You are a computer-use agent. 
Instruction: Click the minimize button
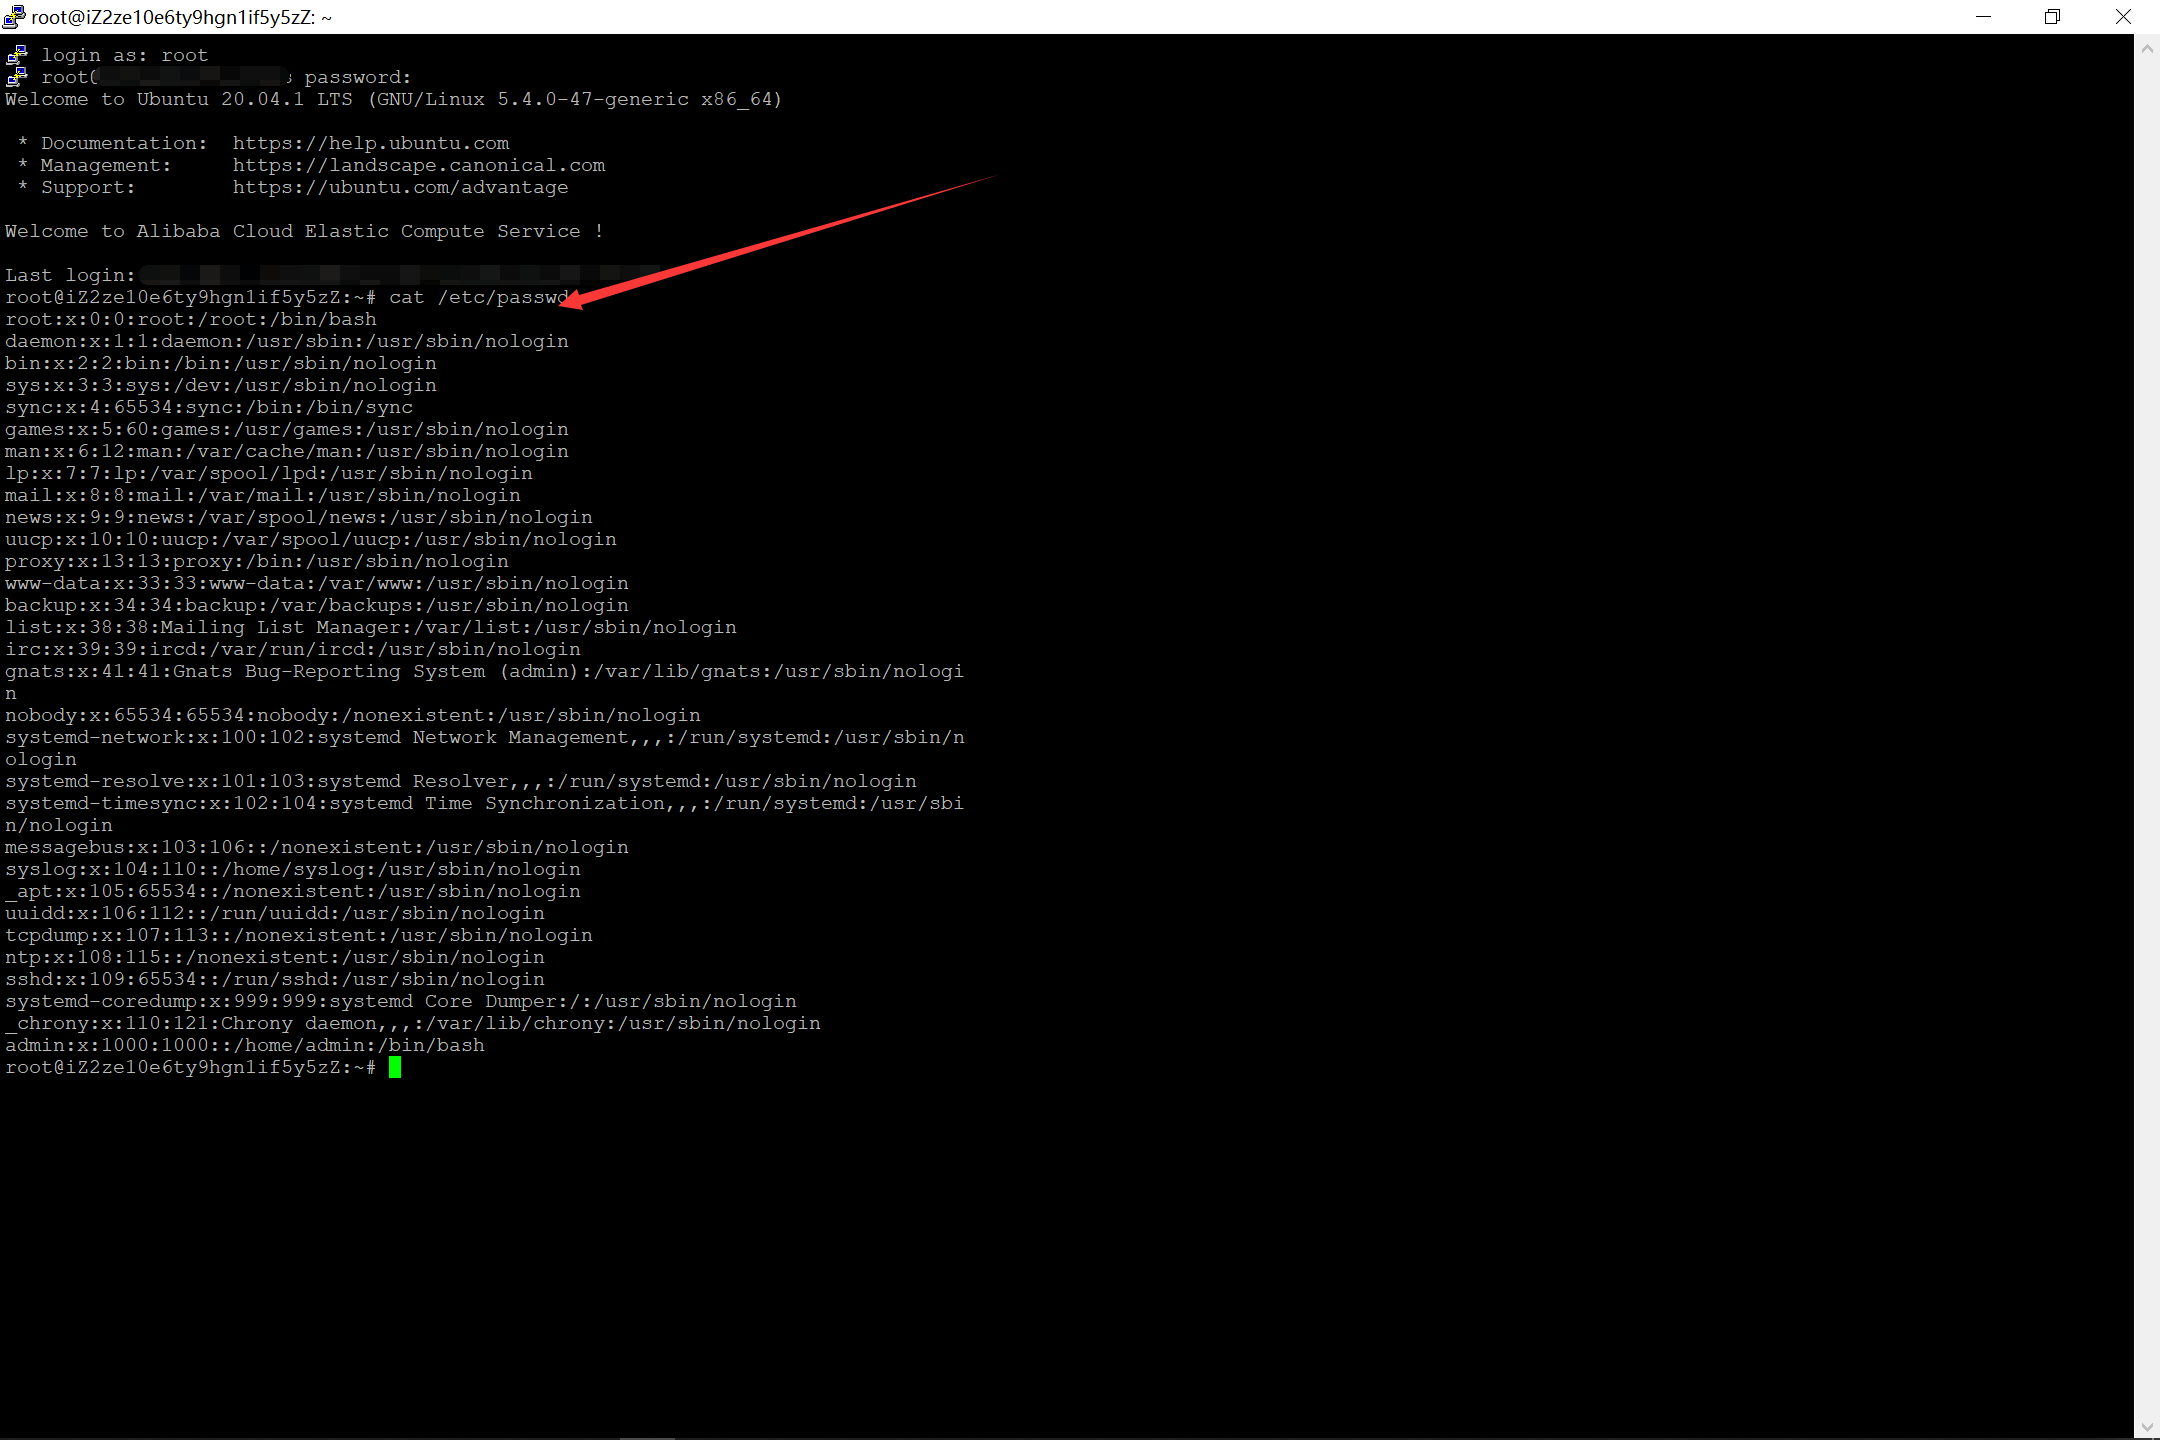coord(1983,16)
